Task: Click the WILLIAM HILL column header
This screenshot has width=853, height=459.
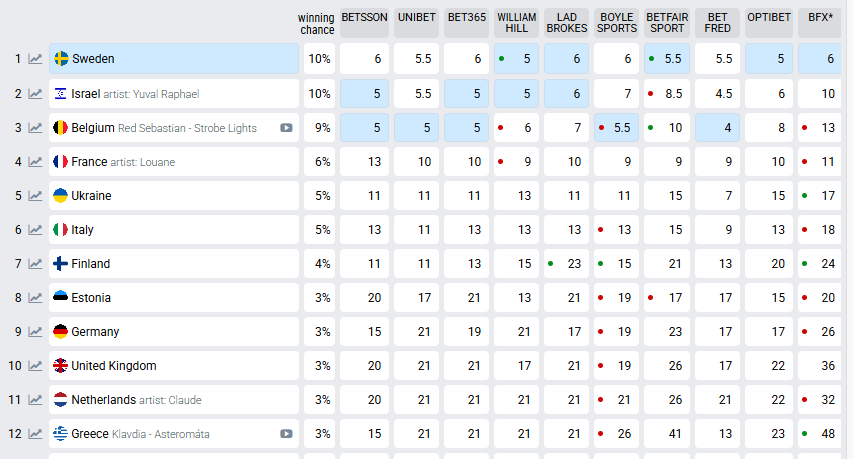Action: pos(517,23)
